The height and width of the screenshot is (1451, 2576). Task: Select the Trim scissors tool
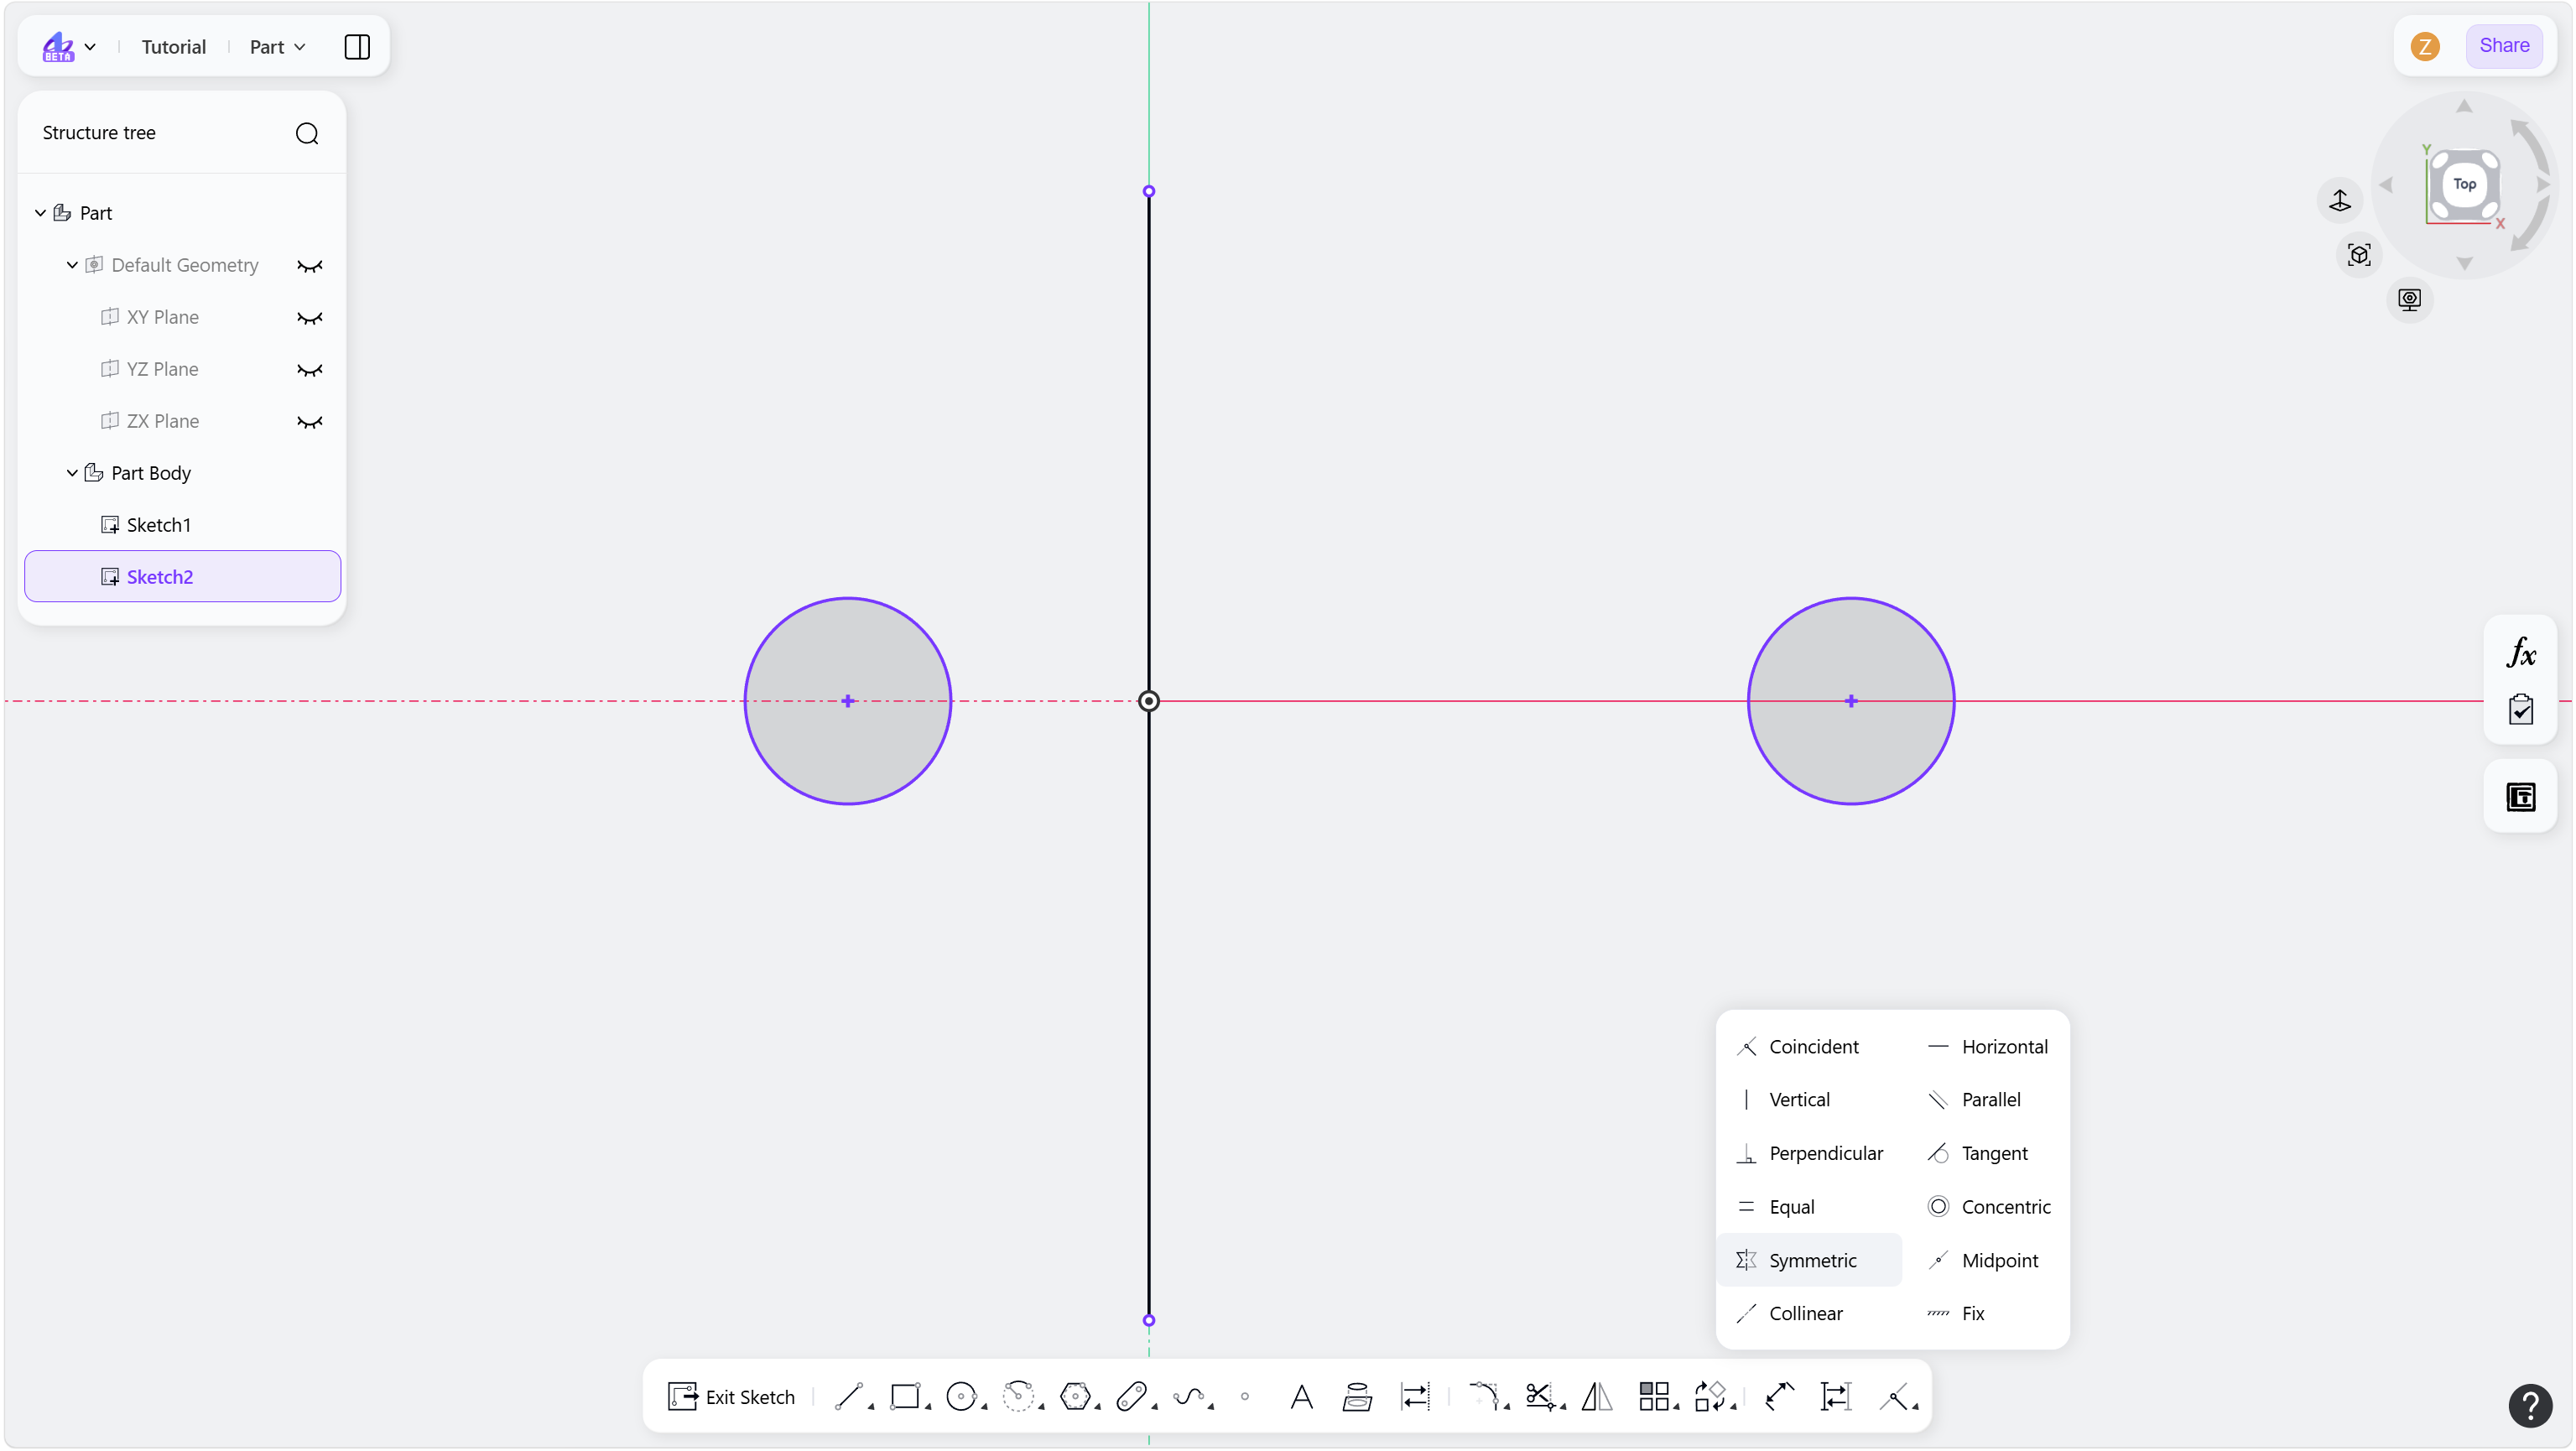tap(1540, 1396)
